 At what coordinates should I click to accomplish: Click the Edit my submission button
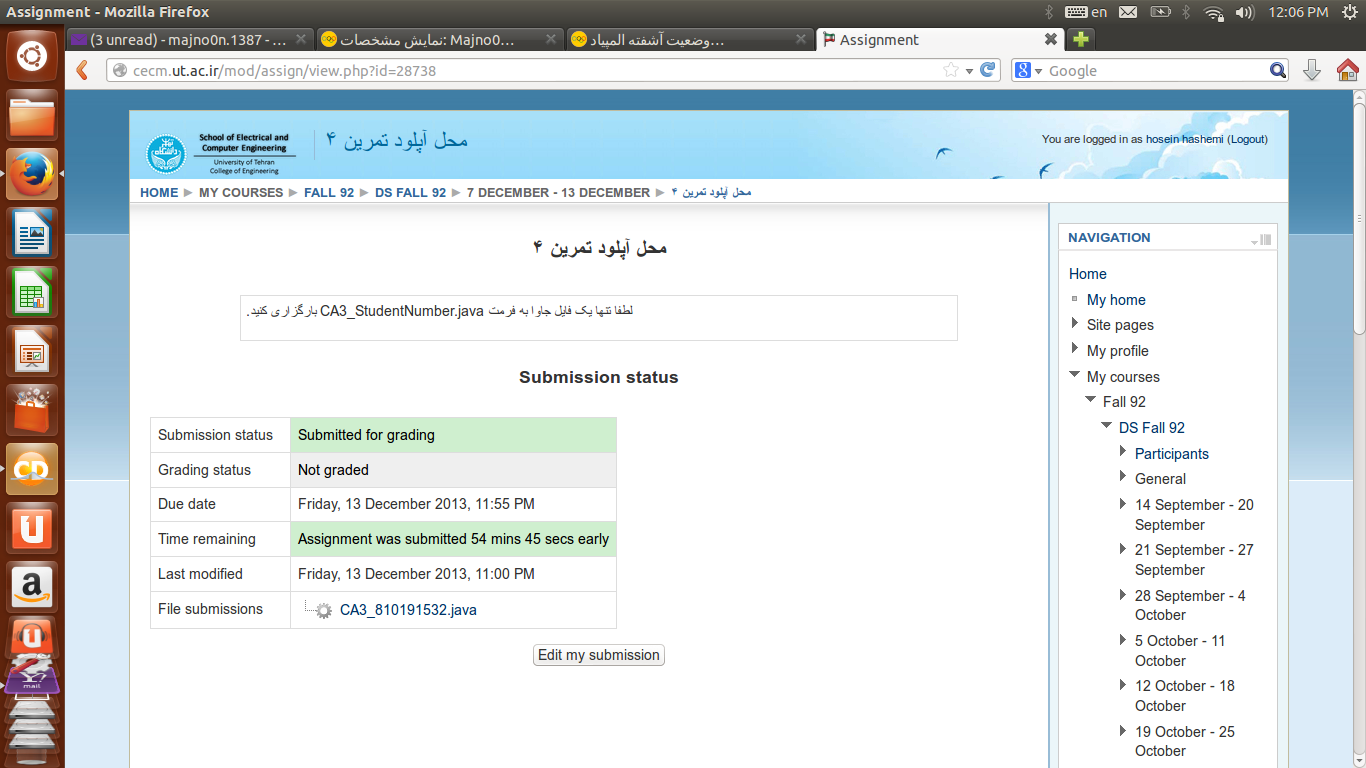(x=598, y=655)
